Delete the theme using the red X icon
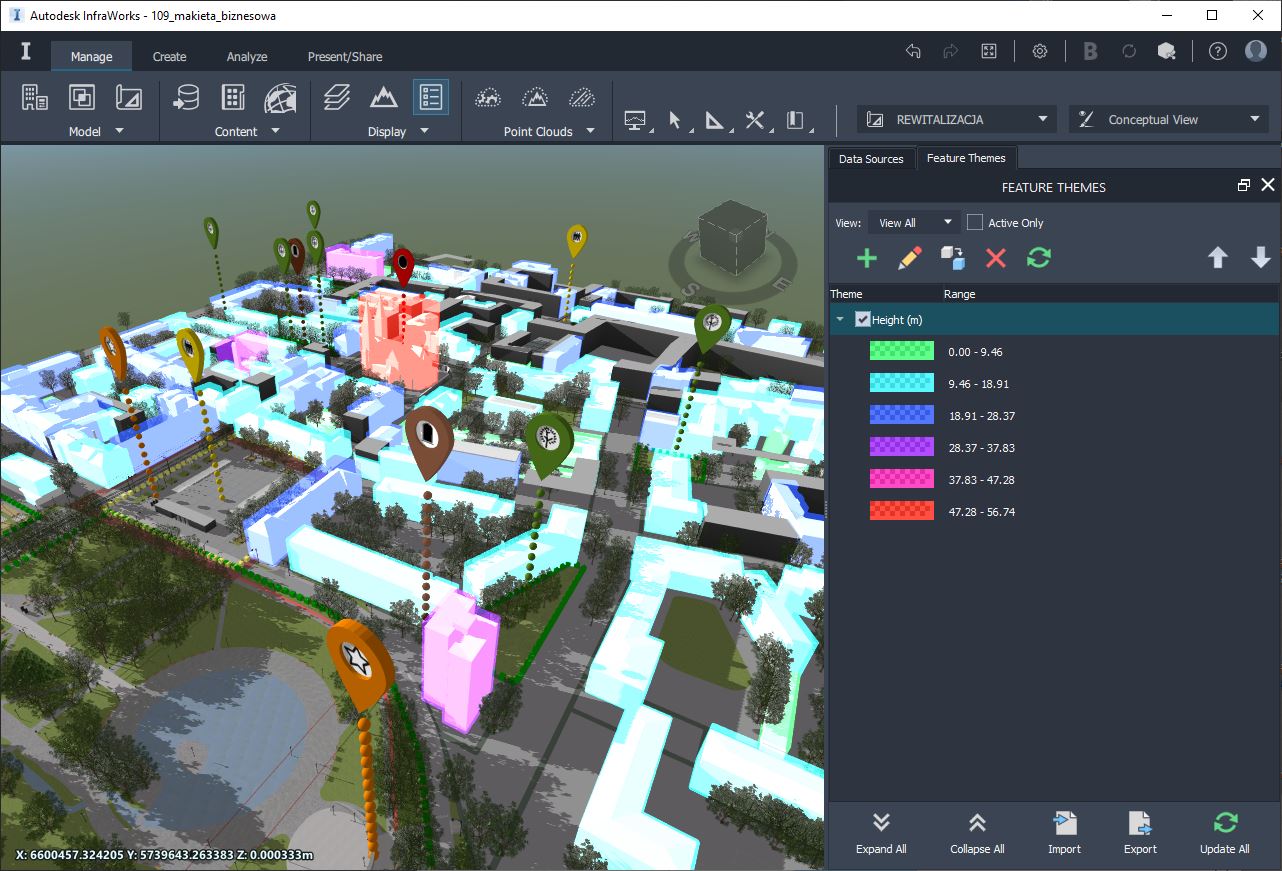This screenshot has width=1282, height=871. point(996,257)
